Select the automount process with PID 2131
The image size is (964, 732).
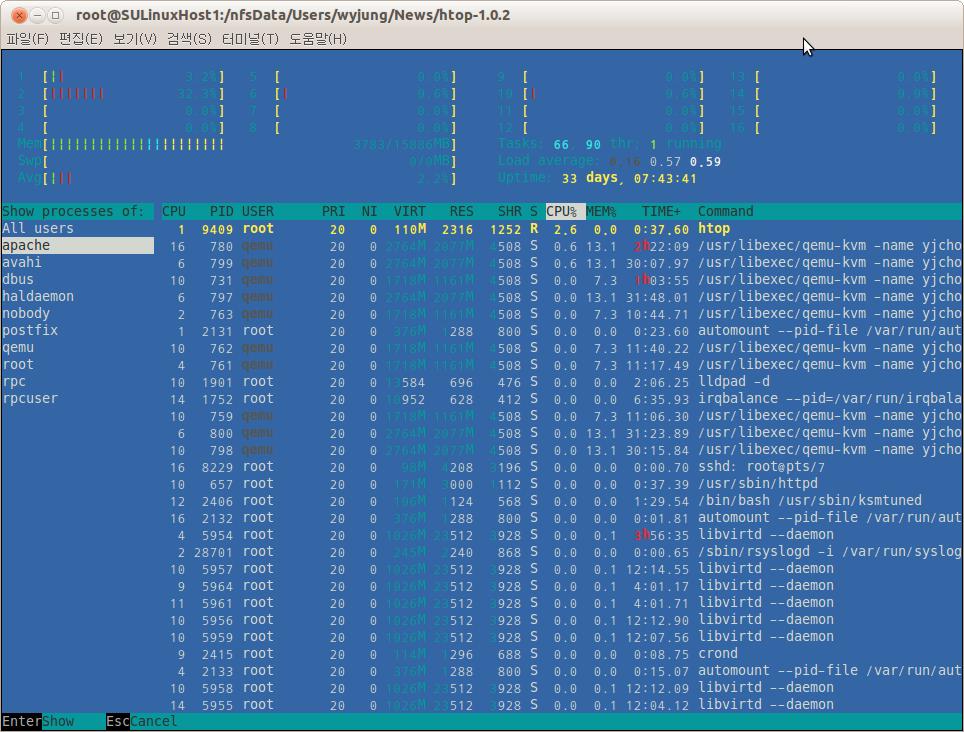click(x=562, y=331)
